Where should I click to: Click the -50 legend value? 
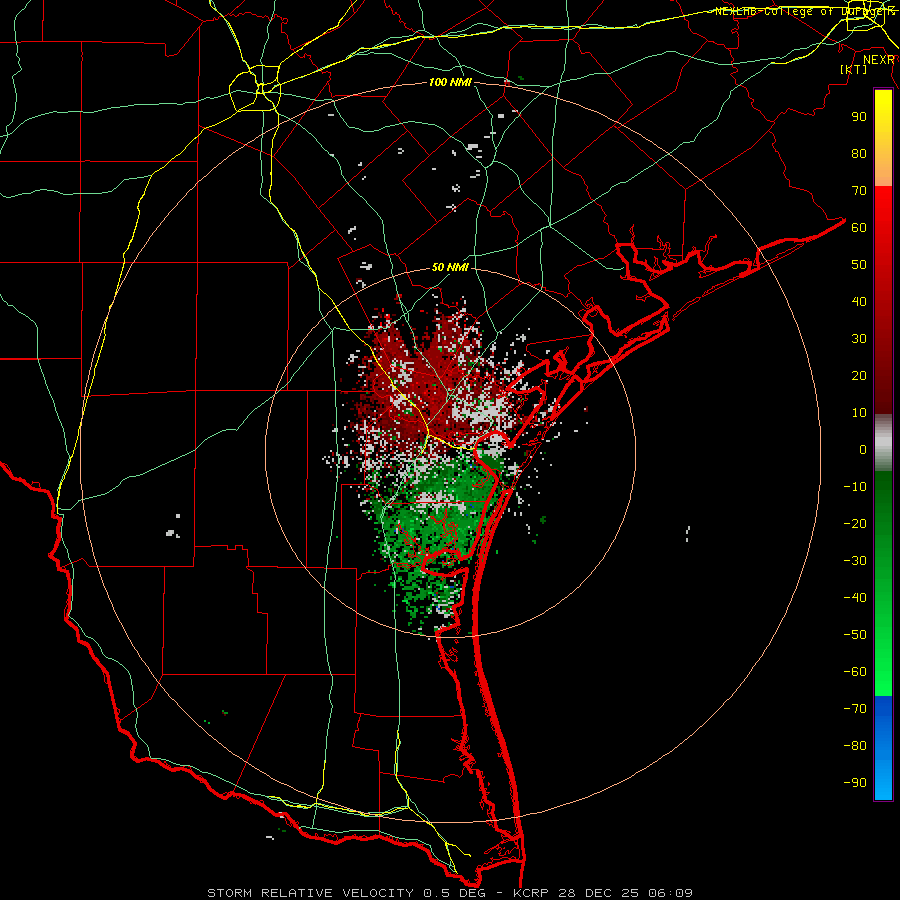pos(855,635)
